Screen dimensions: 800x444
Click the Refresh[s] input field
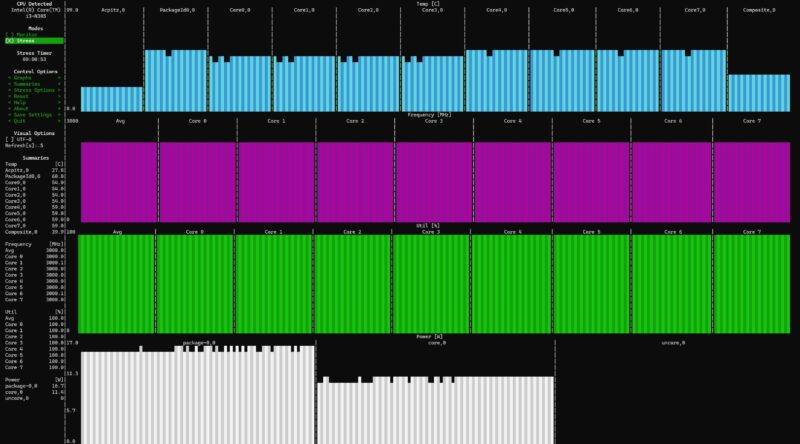(24, 145)
